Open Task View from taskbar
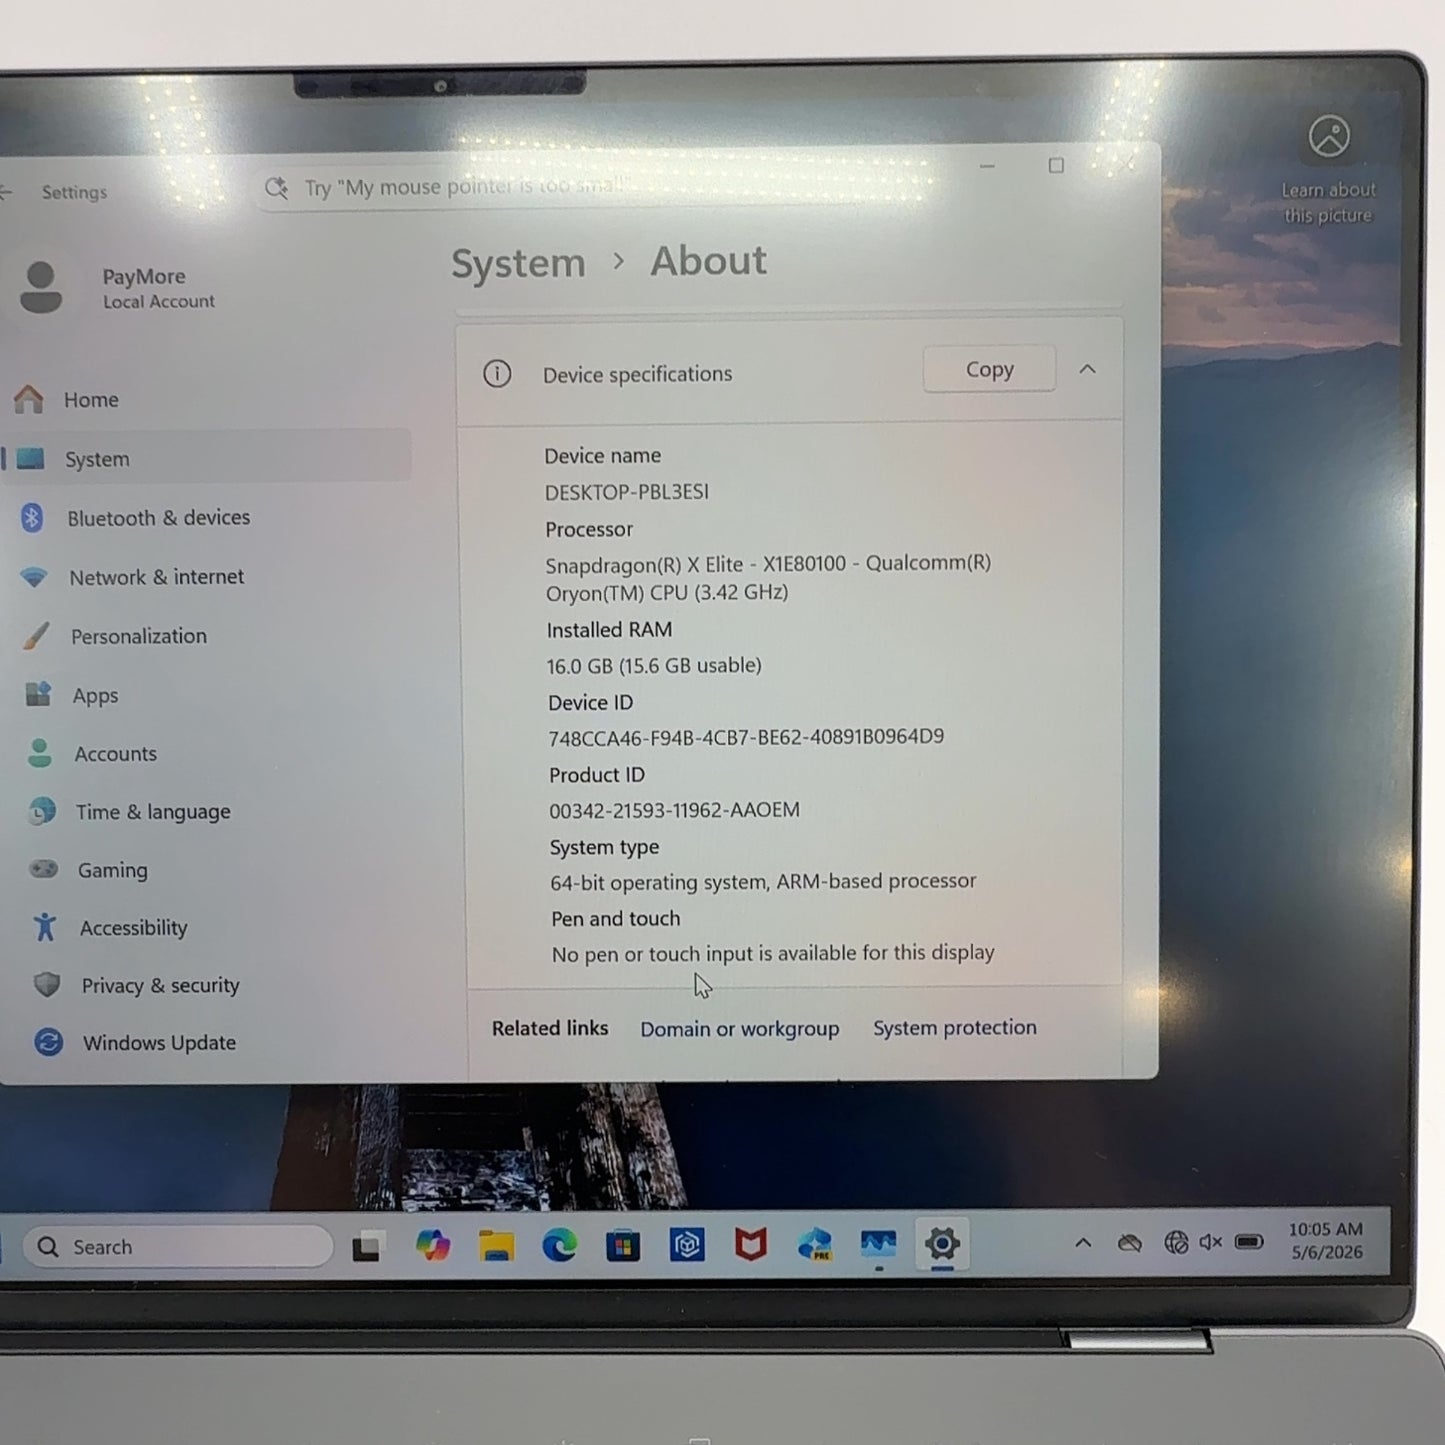 [x=367, y=1247]
